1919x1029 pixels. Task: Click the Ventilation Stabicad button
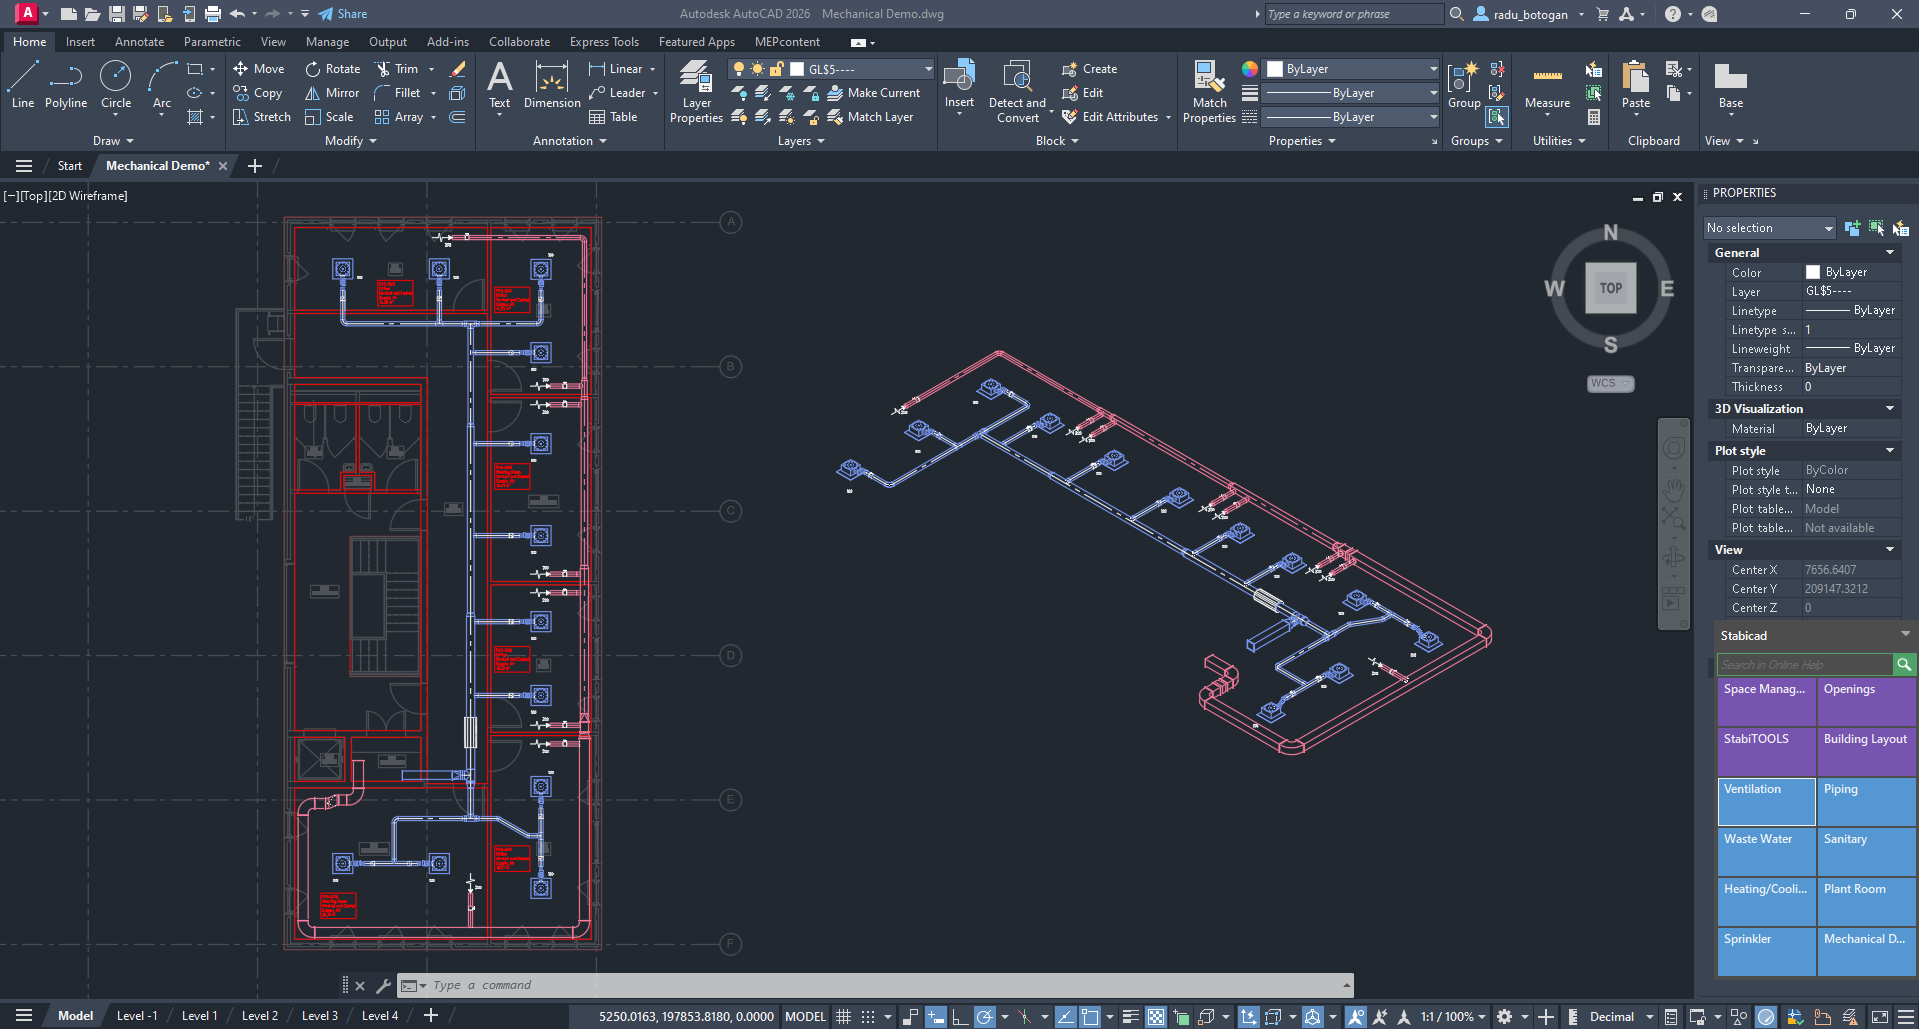1766,801
